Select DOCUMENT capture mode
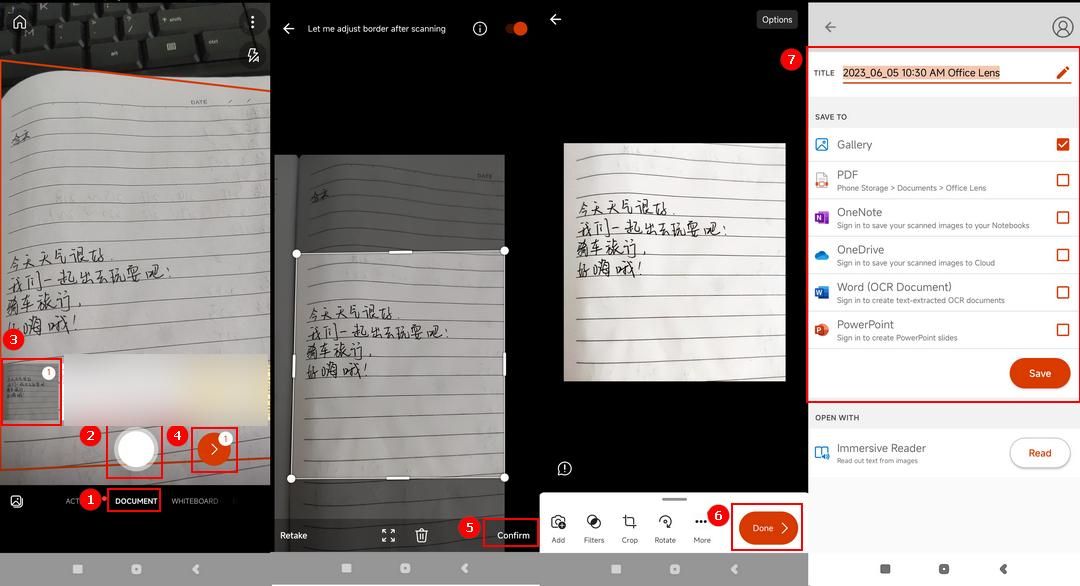Image resolution: width=1080 pixels, height=586 pixels. tap(134, 500)
